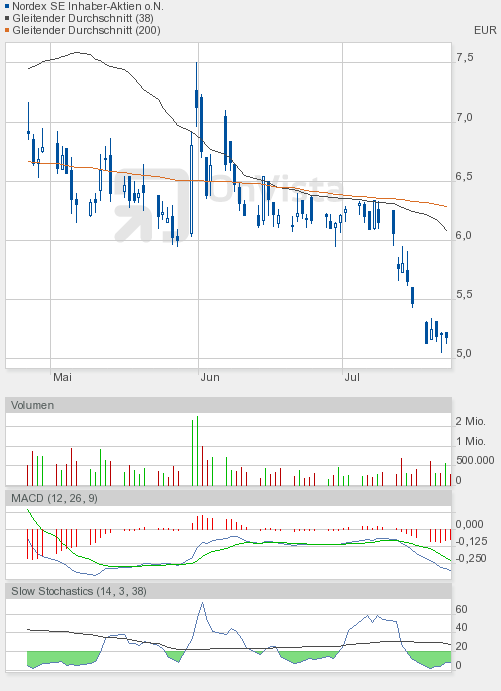Click the orange legend square for average 200
The image size is (501, 691).
click(7, 30)
